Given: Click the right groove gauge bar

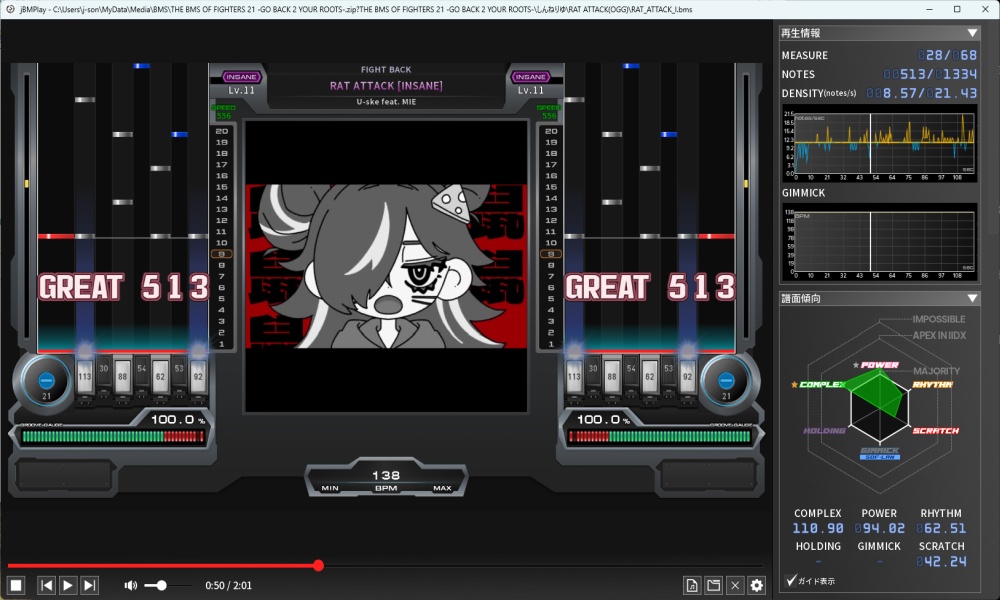Looking at the screenshot, I should click(659, 437).
